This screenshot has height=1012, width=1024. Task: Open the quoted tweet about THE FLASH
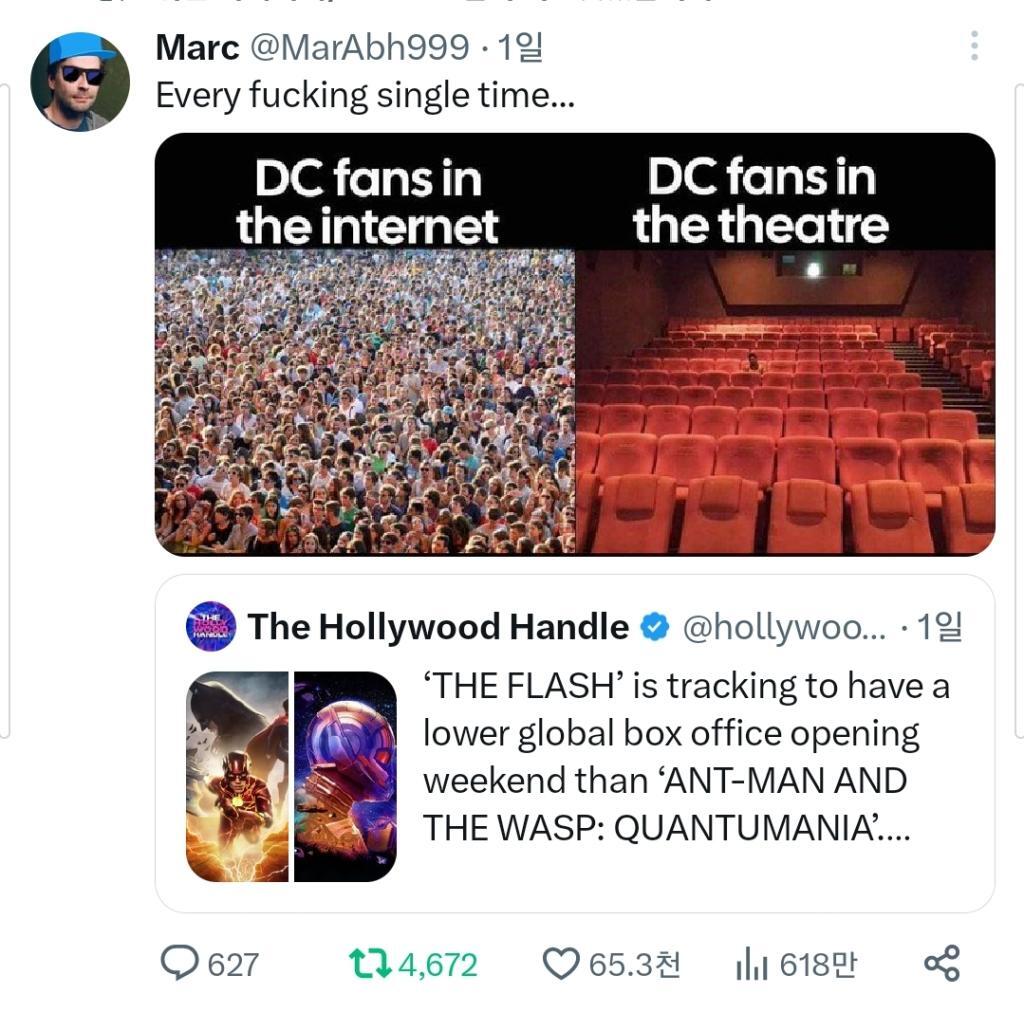pos(575,744)
